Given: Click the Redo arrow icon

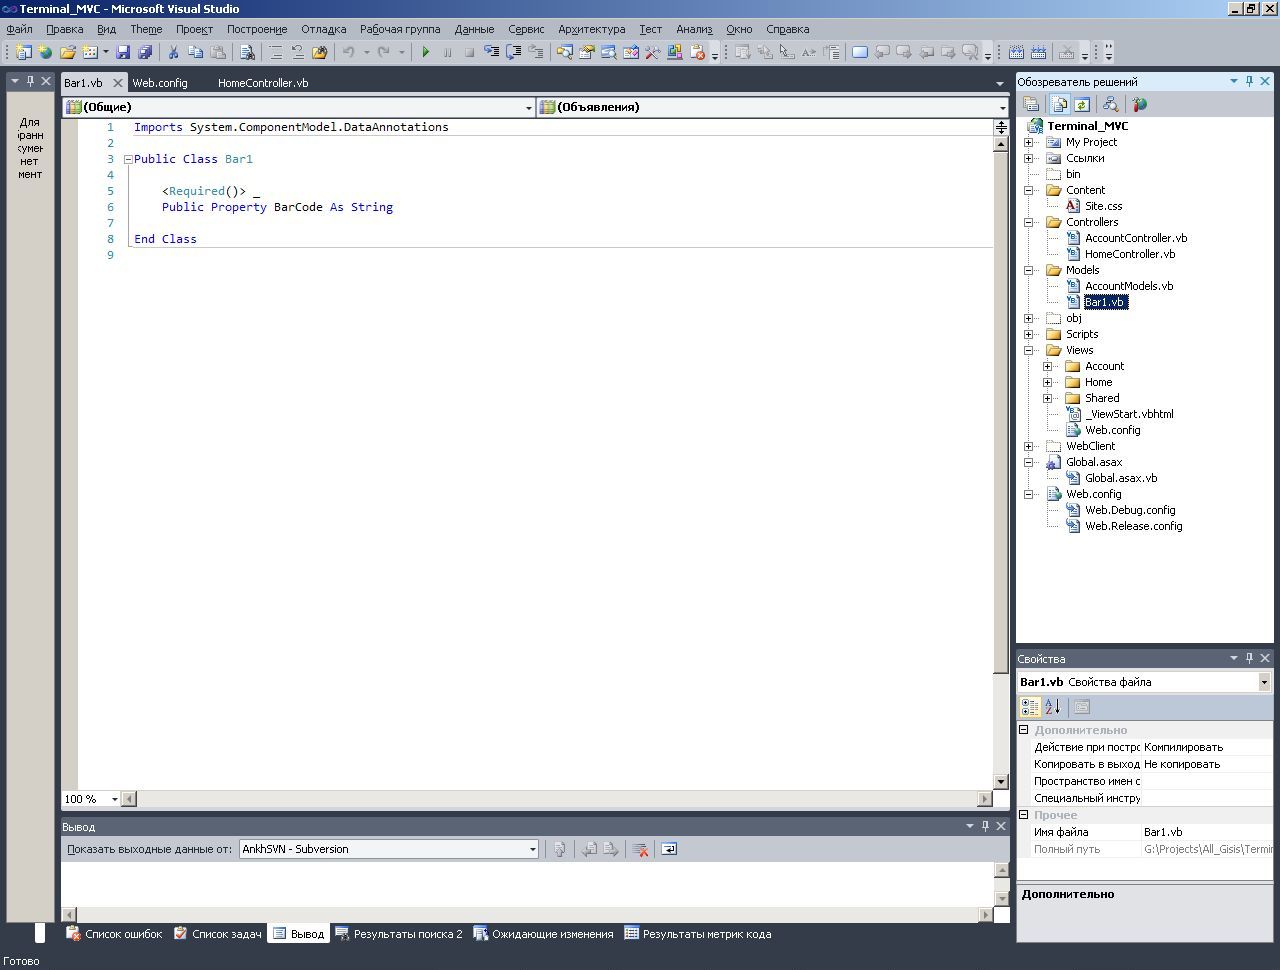Looking at the screenshot, I should pyautogui.click(x=383, y=52).
